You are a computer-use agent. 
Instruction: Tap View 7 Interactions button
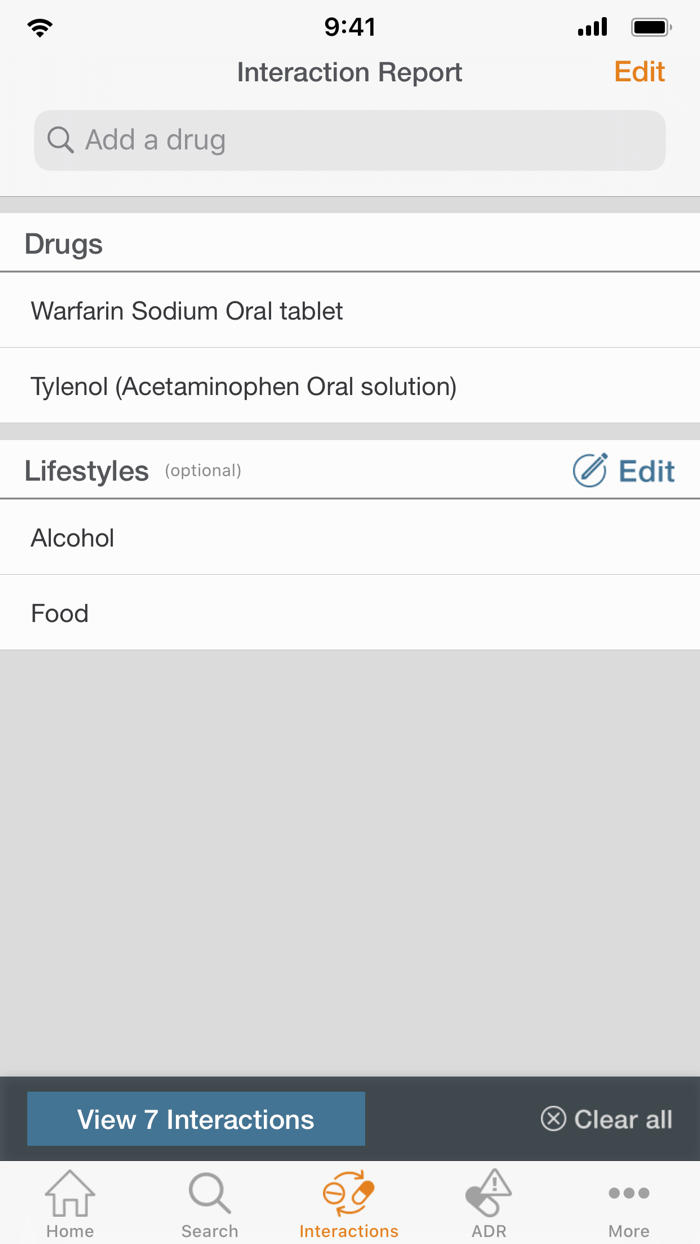(x=196, y=1119)
